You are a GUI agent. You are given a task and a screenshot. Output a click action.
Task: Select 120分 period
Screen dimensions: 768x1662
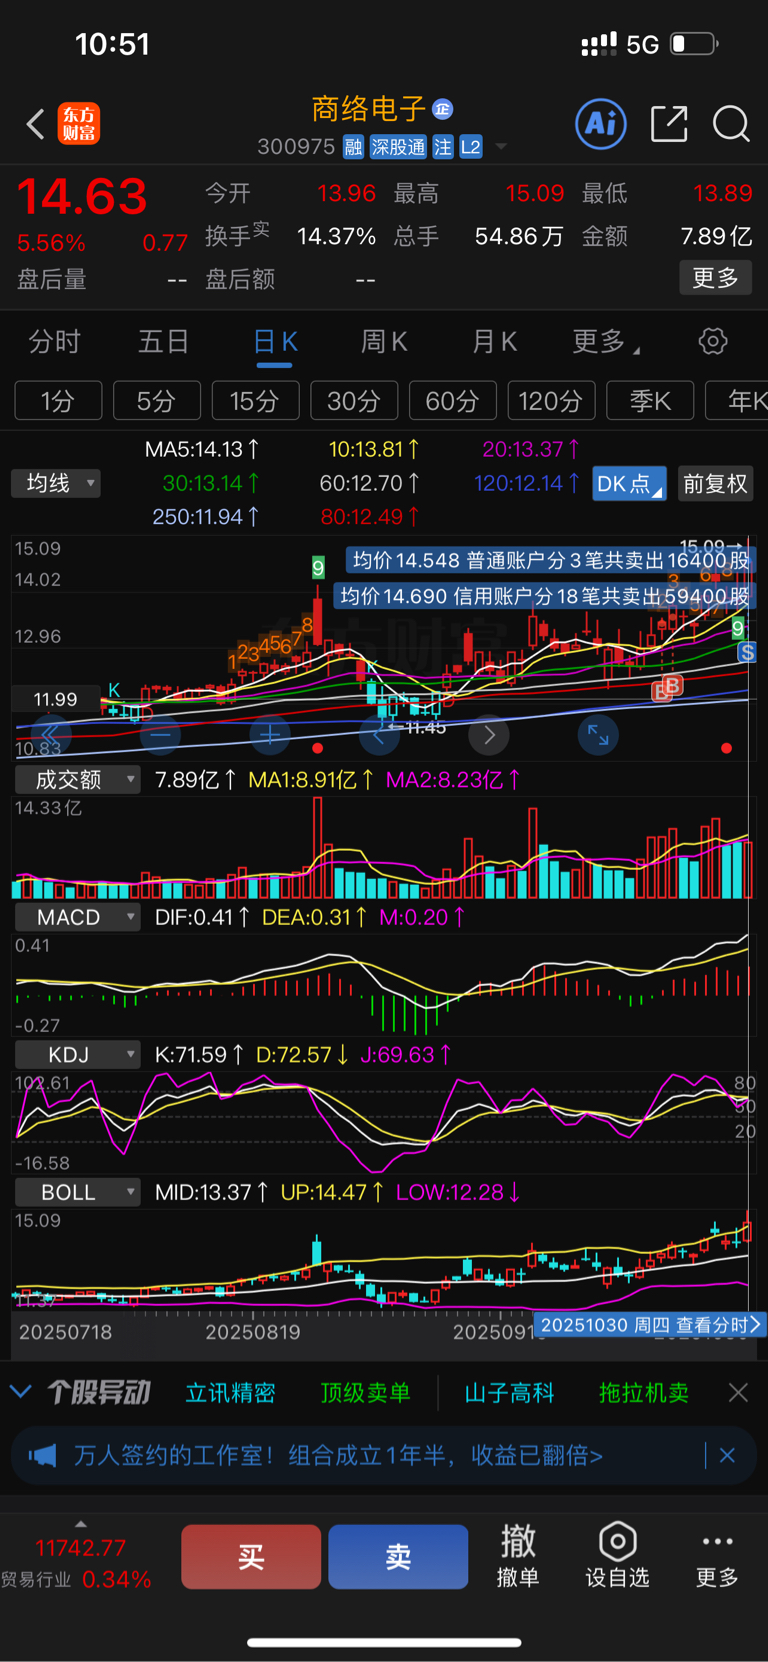click(x=551, y=401)
